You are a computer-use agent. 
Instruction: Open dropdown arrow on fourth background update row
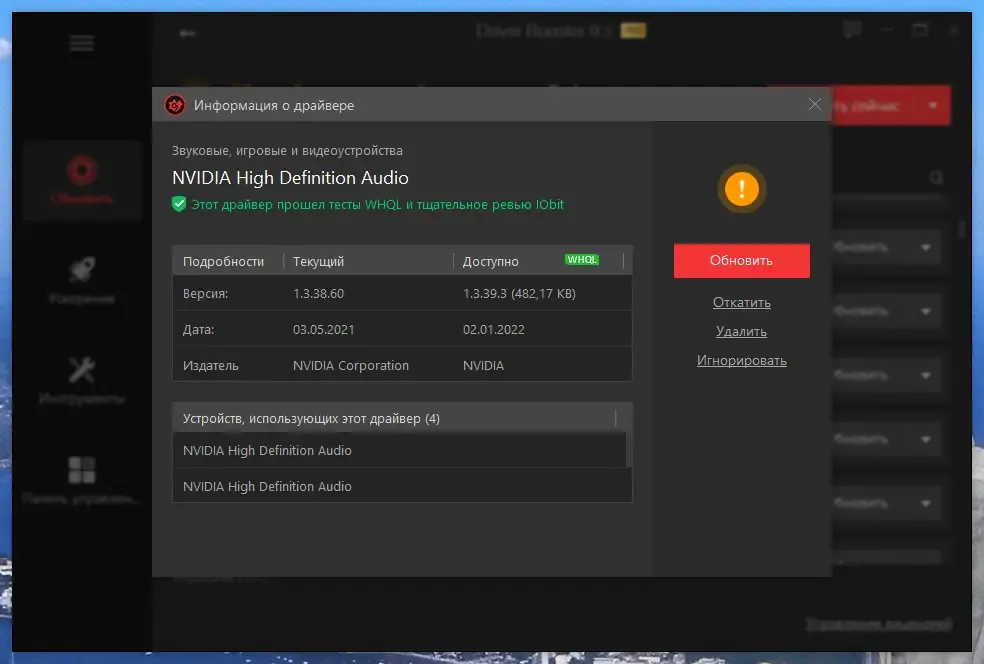pyautogui.click(x=926, y=439)
